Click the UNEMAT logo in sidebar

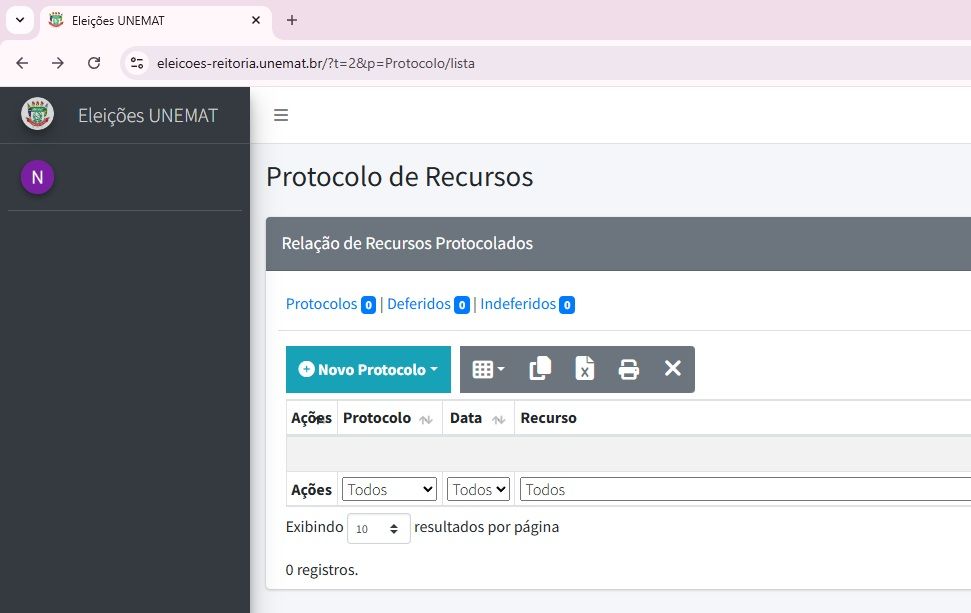[38, 114]
